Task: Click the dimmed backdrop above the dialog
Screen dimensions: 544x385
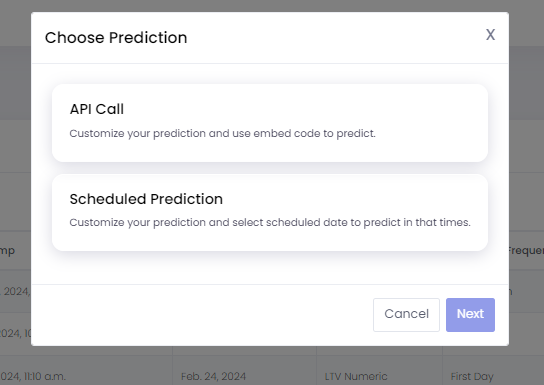Action: point(271,6)
